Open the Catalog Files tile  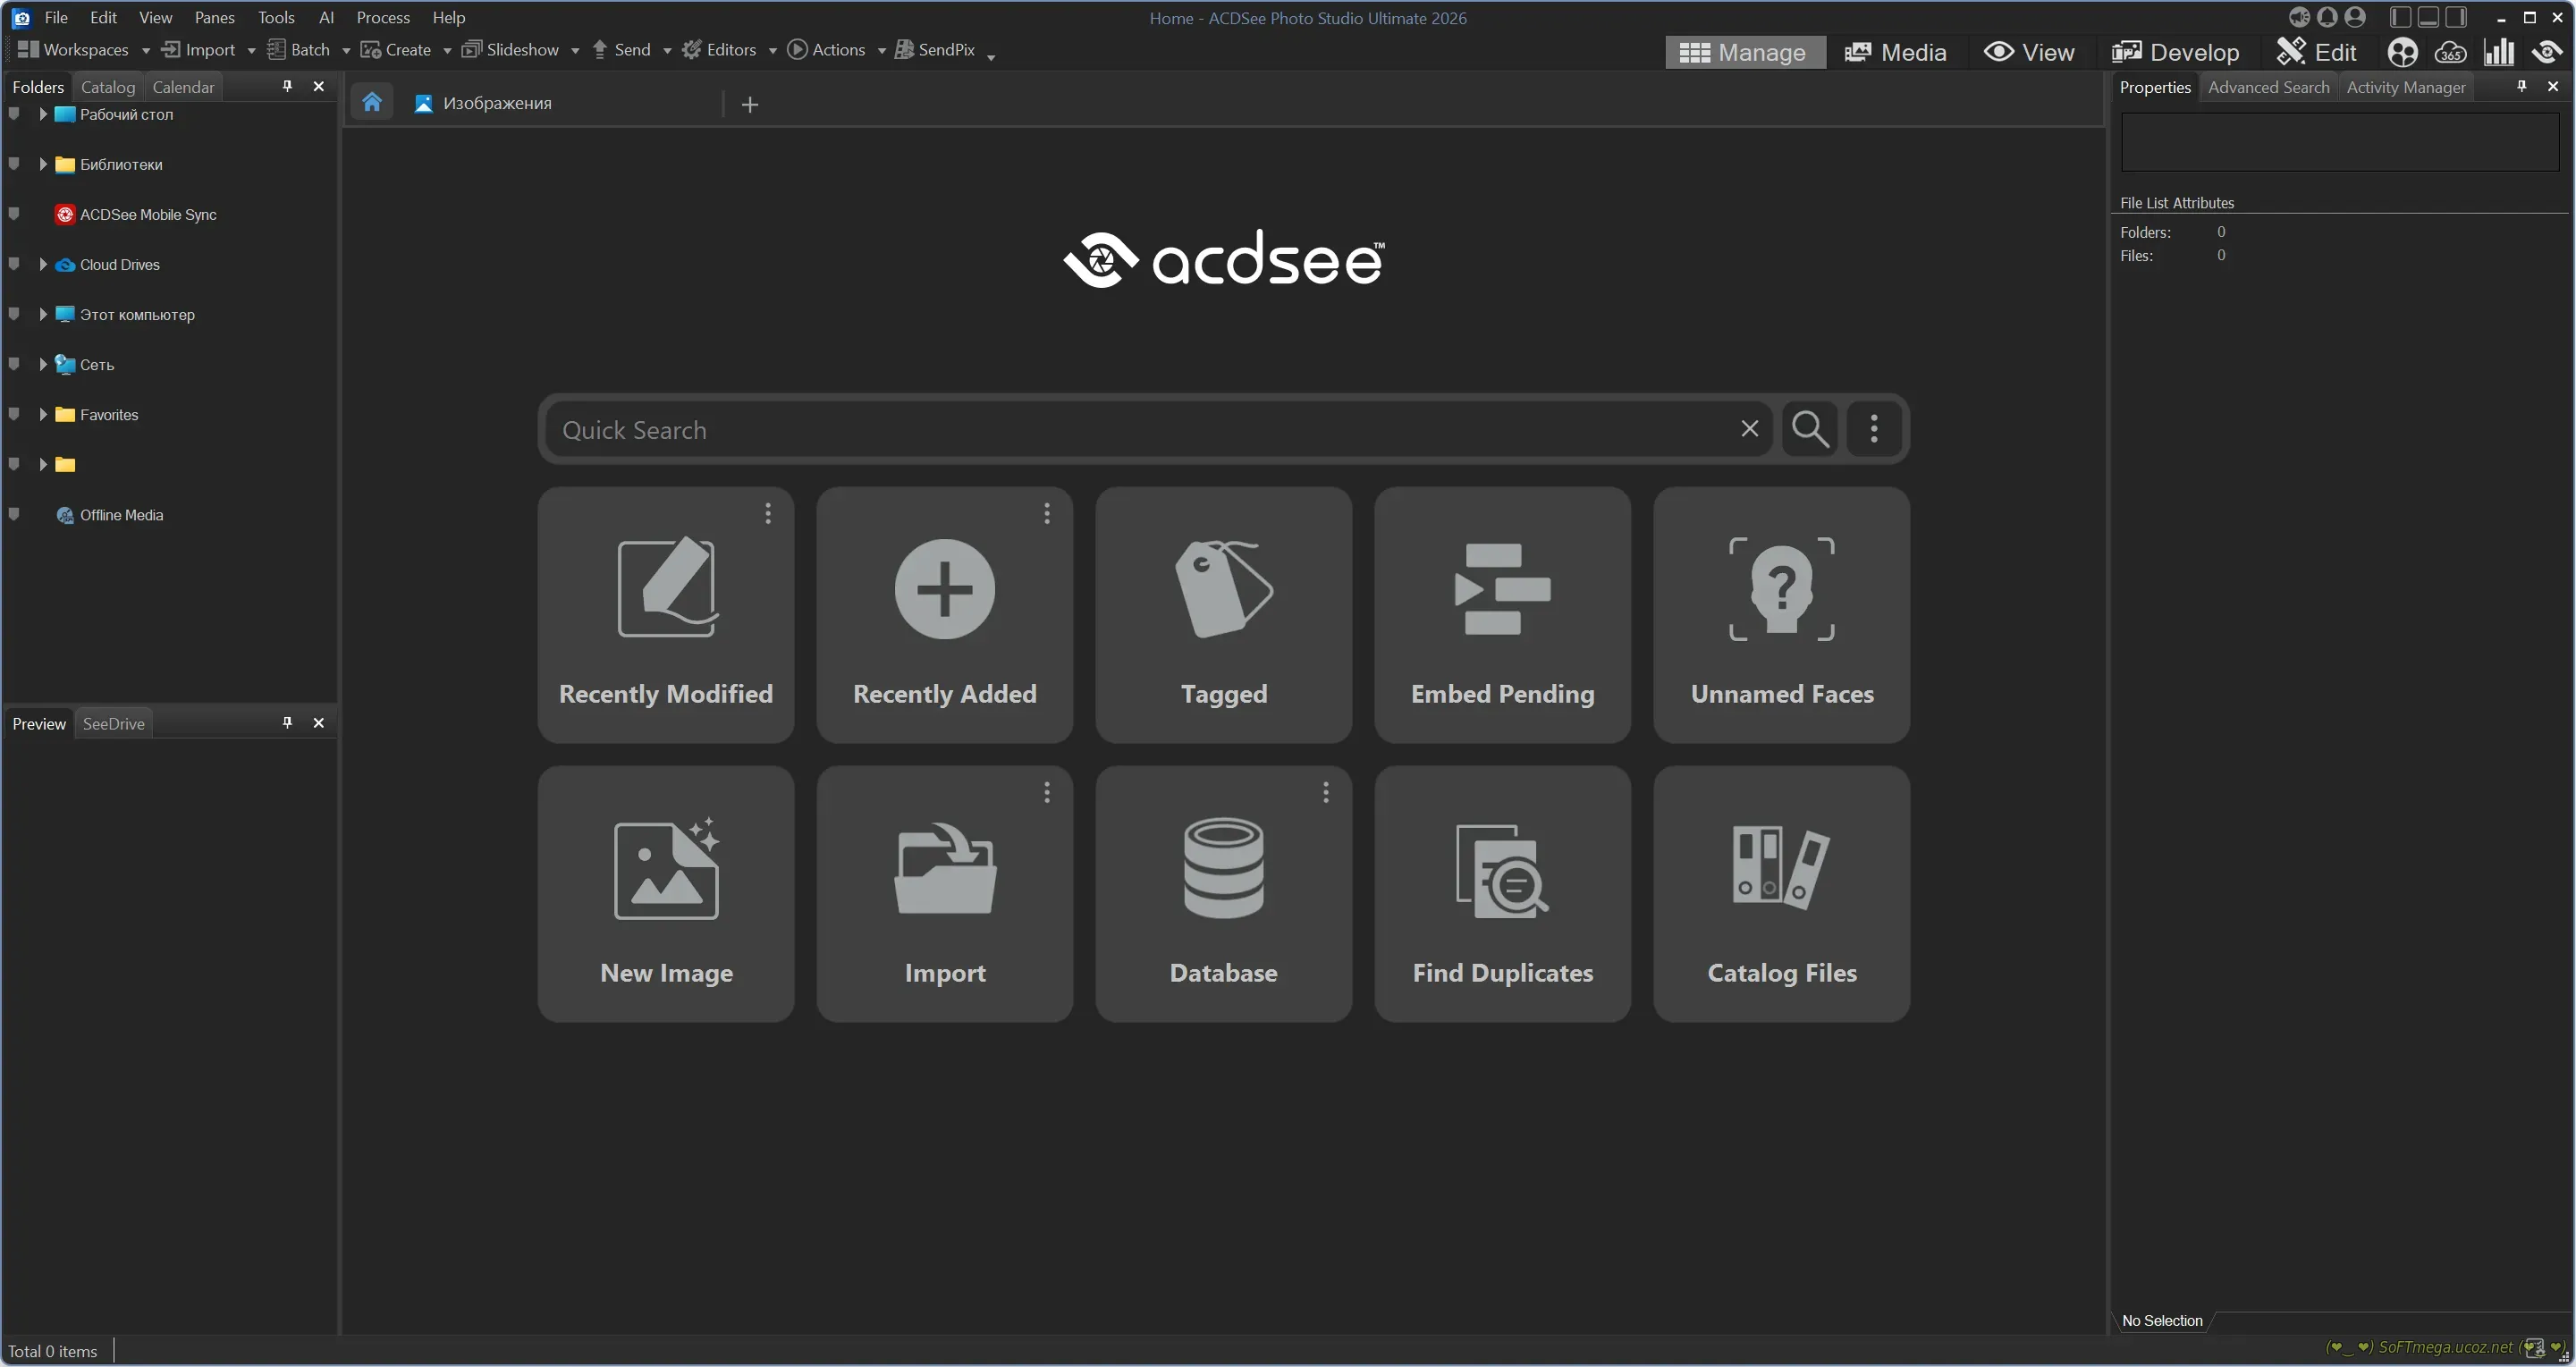point(1781,893)
